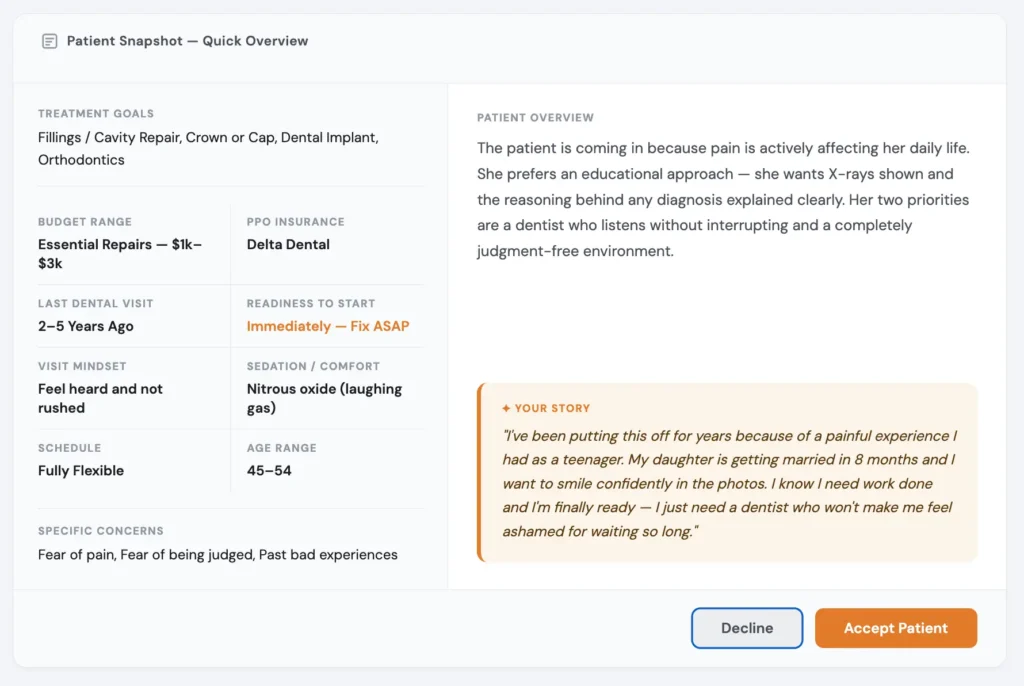Click the orange Immediately — Fix ASAP status
This screenshot has width=1024, height=686.
click(x=328, y=326)
